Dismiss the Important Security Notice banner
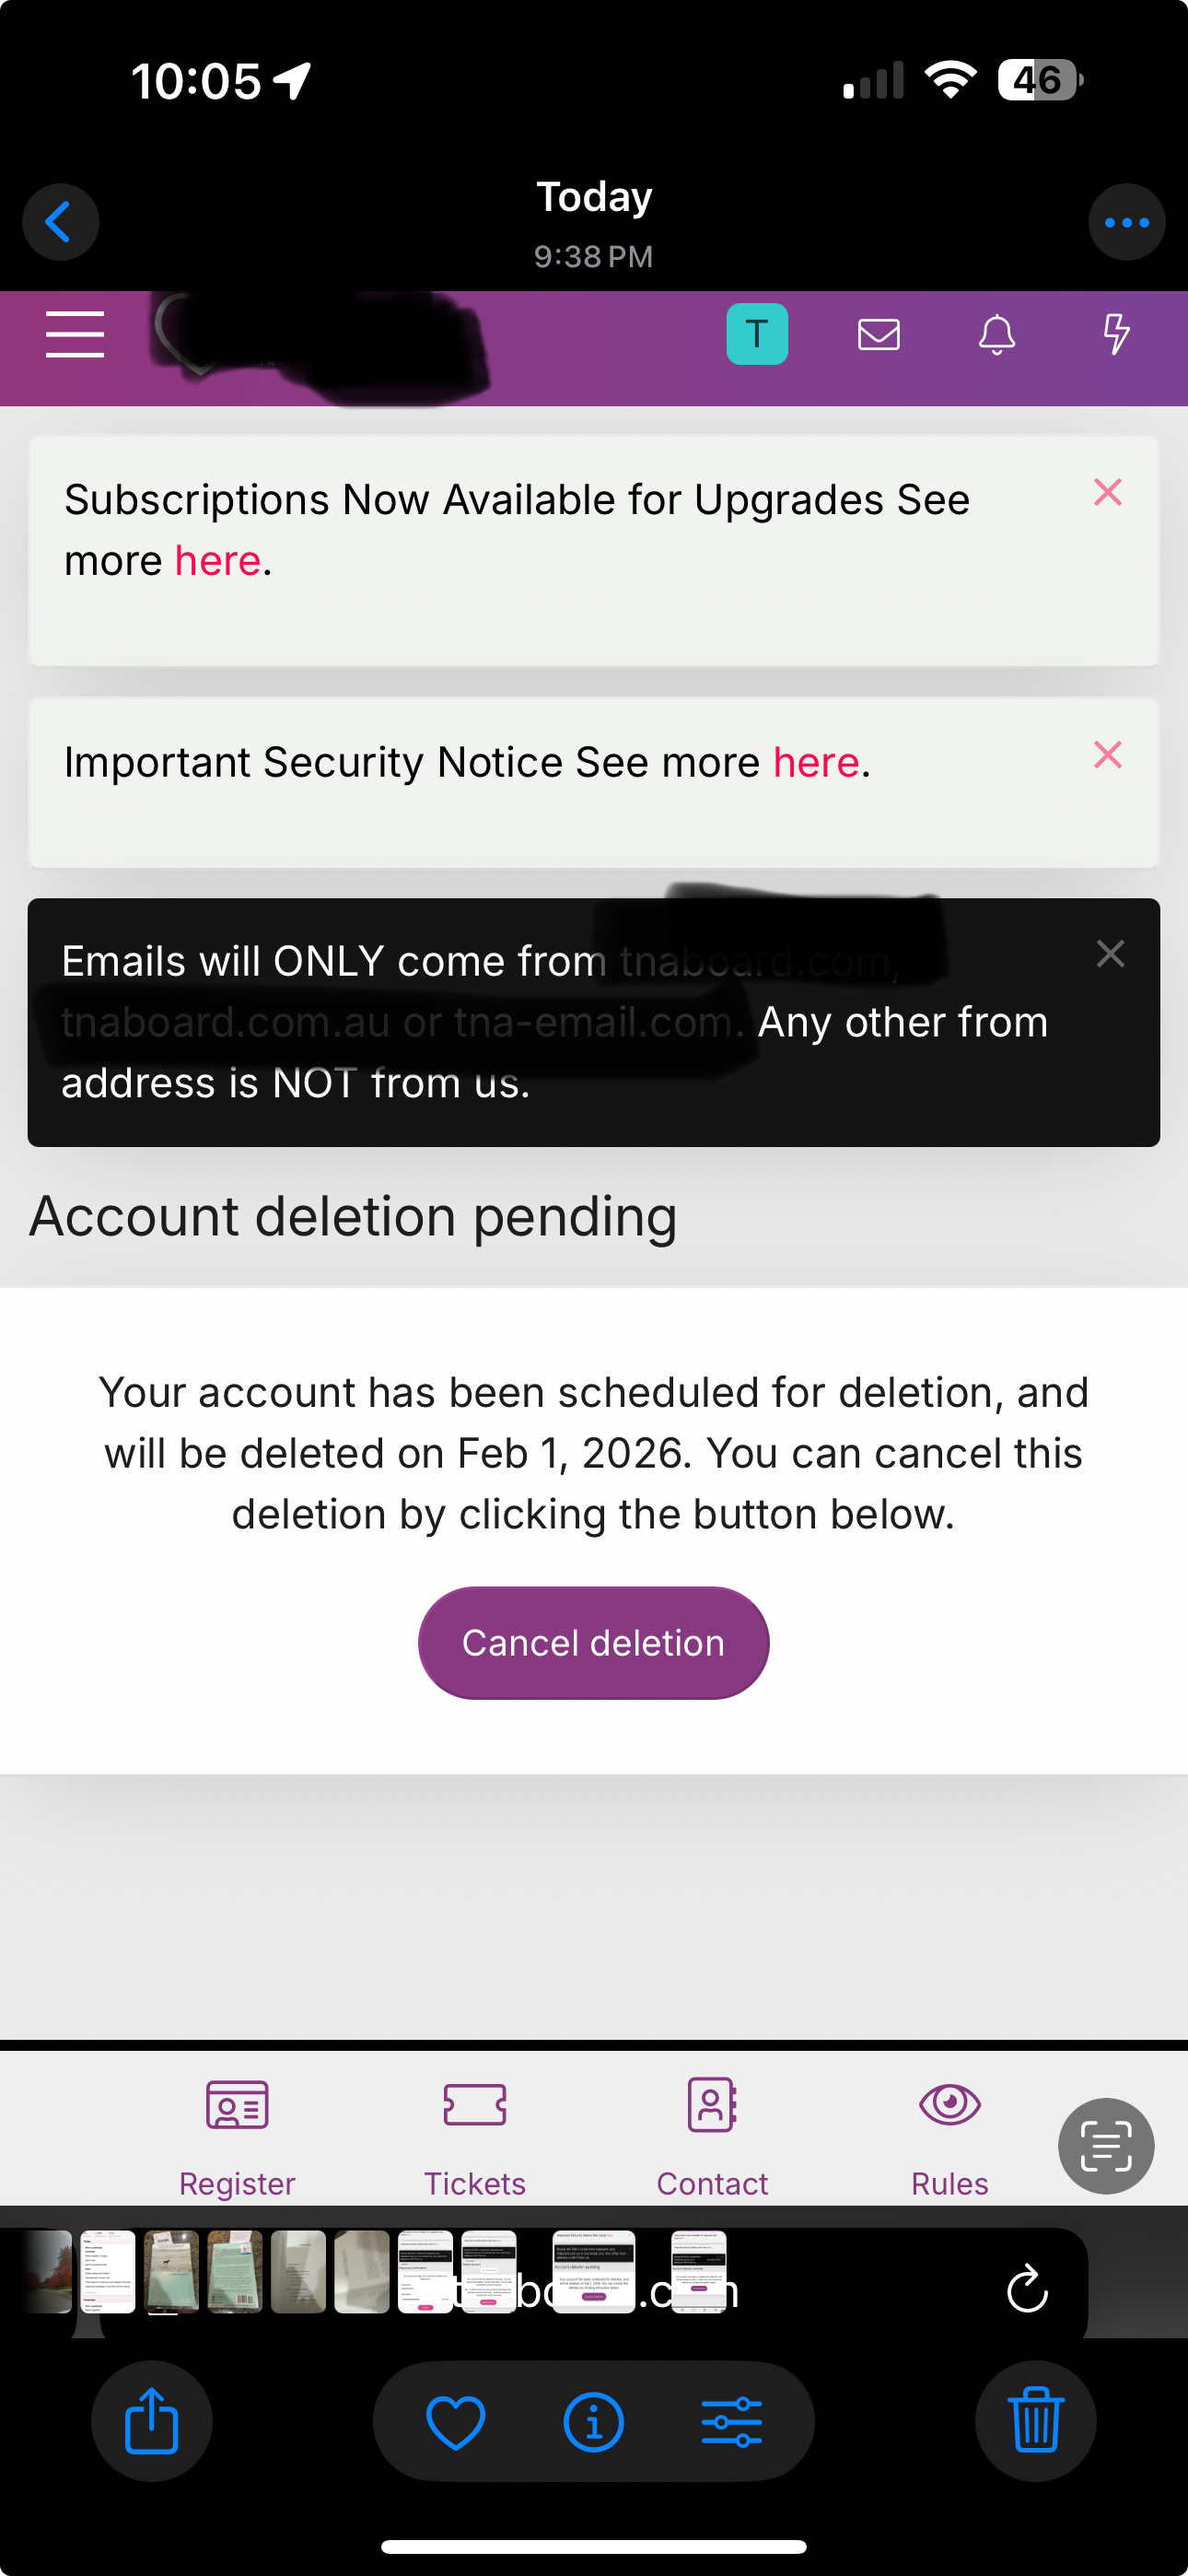The height and width of the screenshot is (2576, 1188). (x=1108, y=755)
